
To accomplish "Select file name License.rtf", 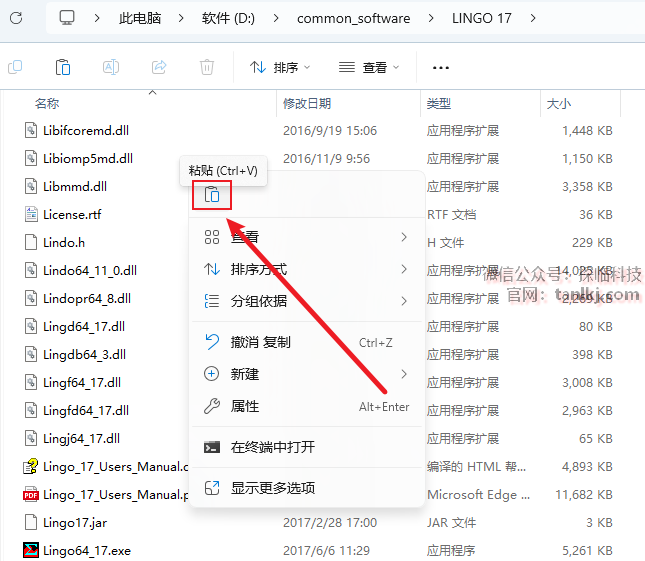I will click(x=72, y=214).
